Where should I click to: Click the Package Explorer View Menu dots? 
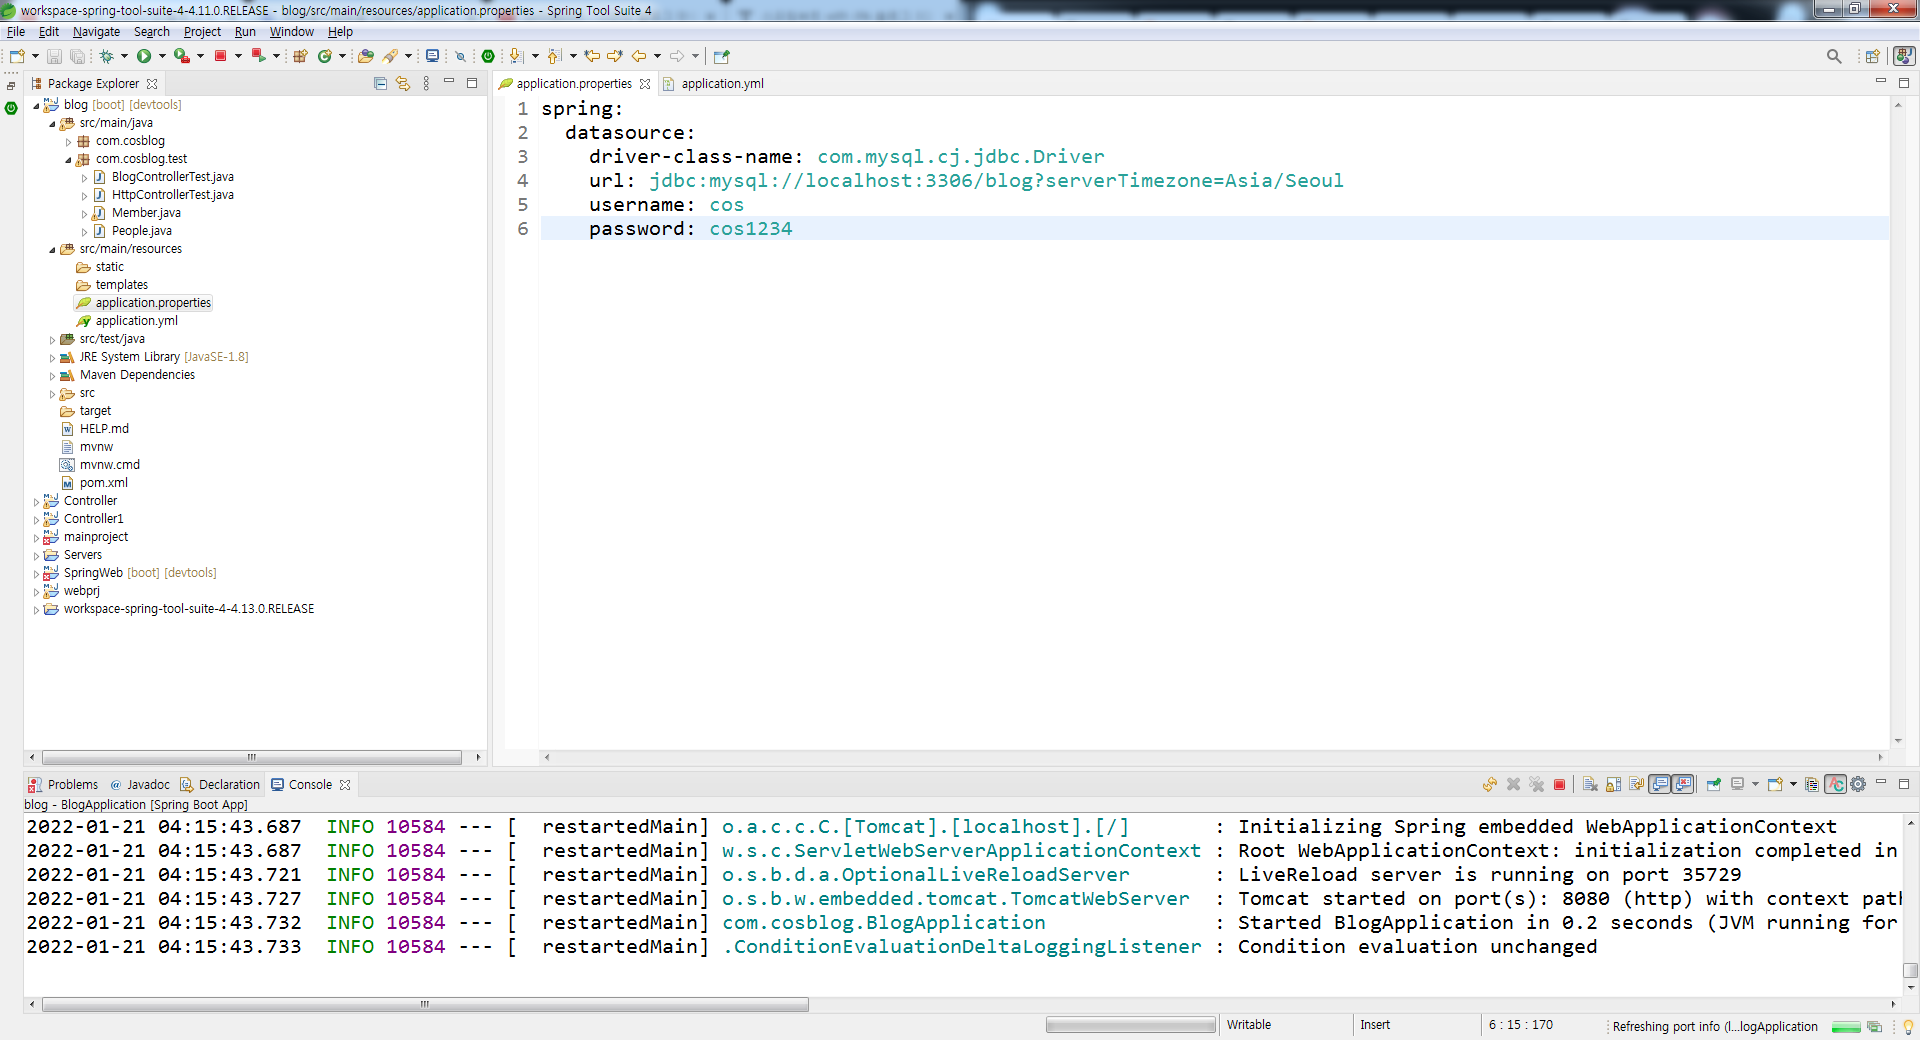426,83
